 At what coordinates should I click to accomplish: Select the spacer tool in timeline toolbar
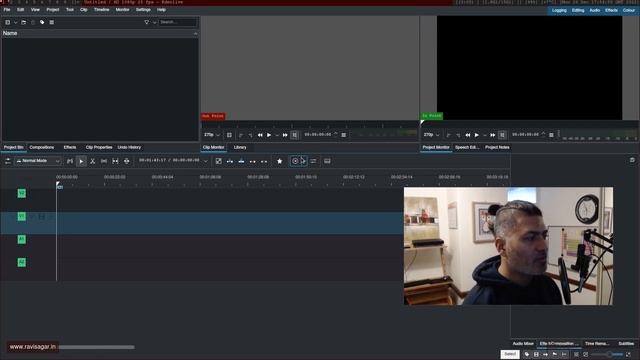104,161
